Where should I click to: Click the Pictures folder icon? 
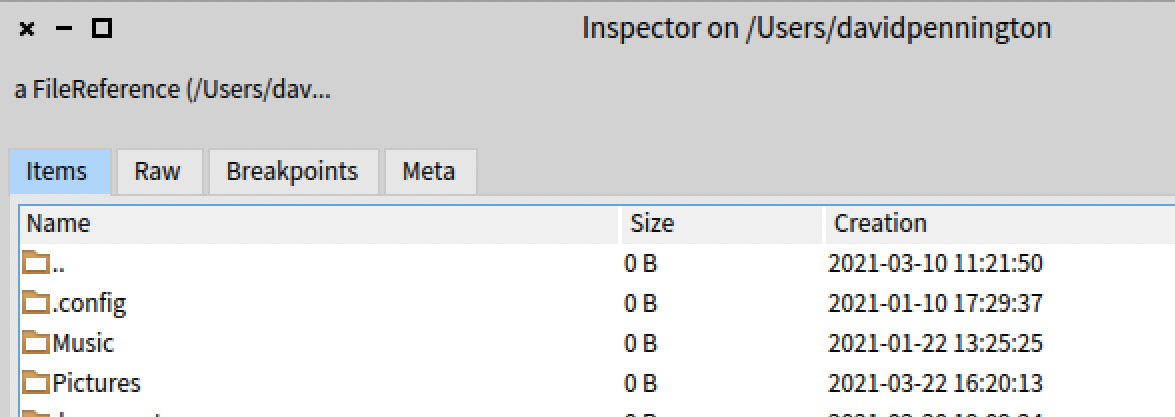point(37,383)
